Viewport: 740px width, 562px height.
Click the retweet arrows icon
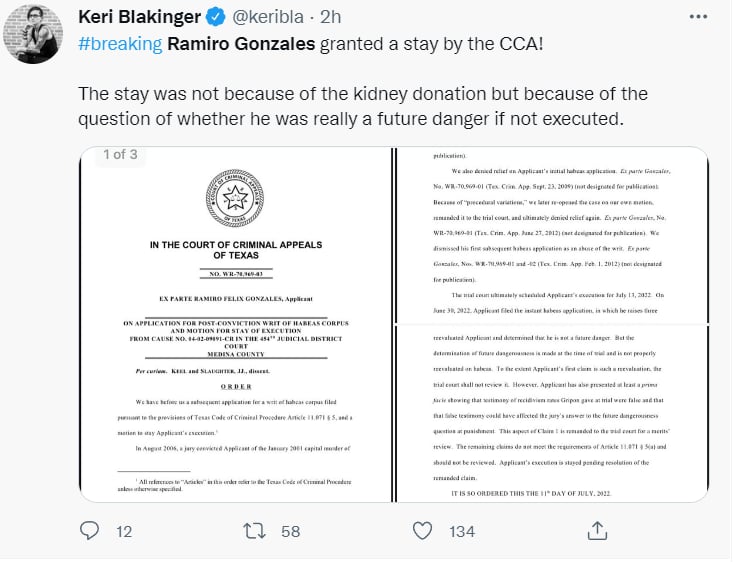click(254, 531)
